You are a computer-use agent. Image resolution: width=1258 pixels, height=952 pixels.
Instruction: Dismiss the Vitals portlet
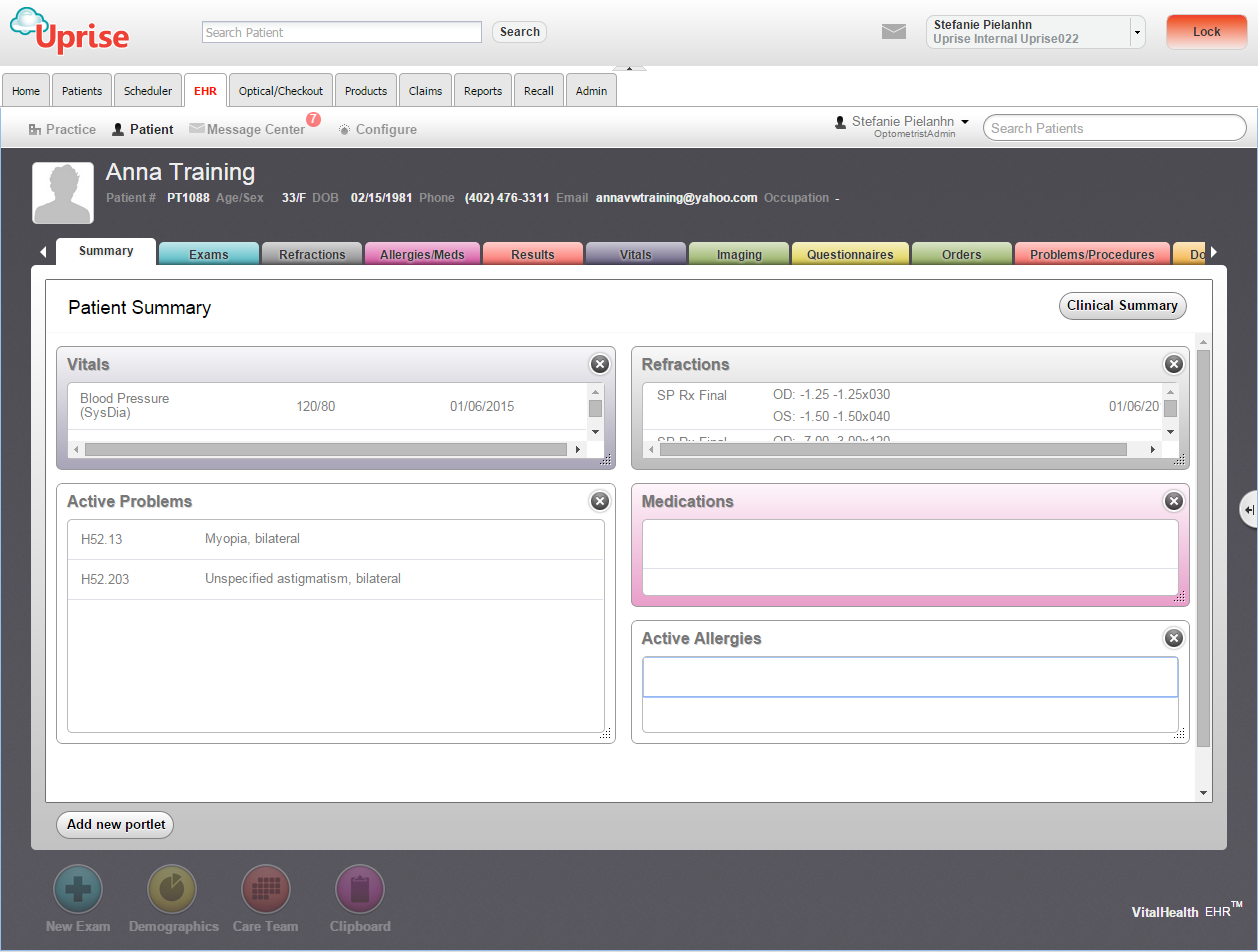(599, 364)
